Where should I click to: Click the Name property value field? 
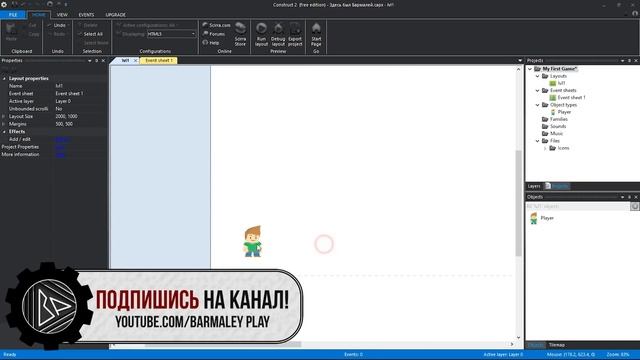pyautogui.click(x=80, y=86)
